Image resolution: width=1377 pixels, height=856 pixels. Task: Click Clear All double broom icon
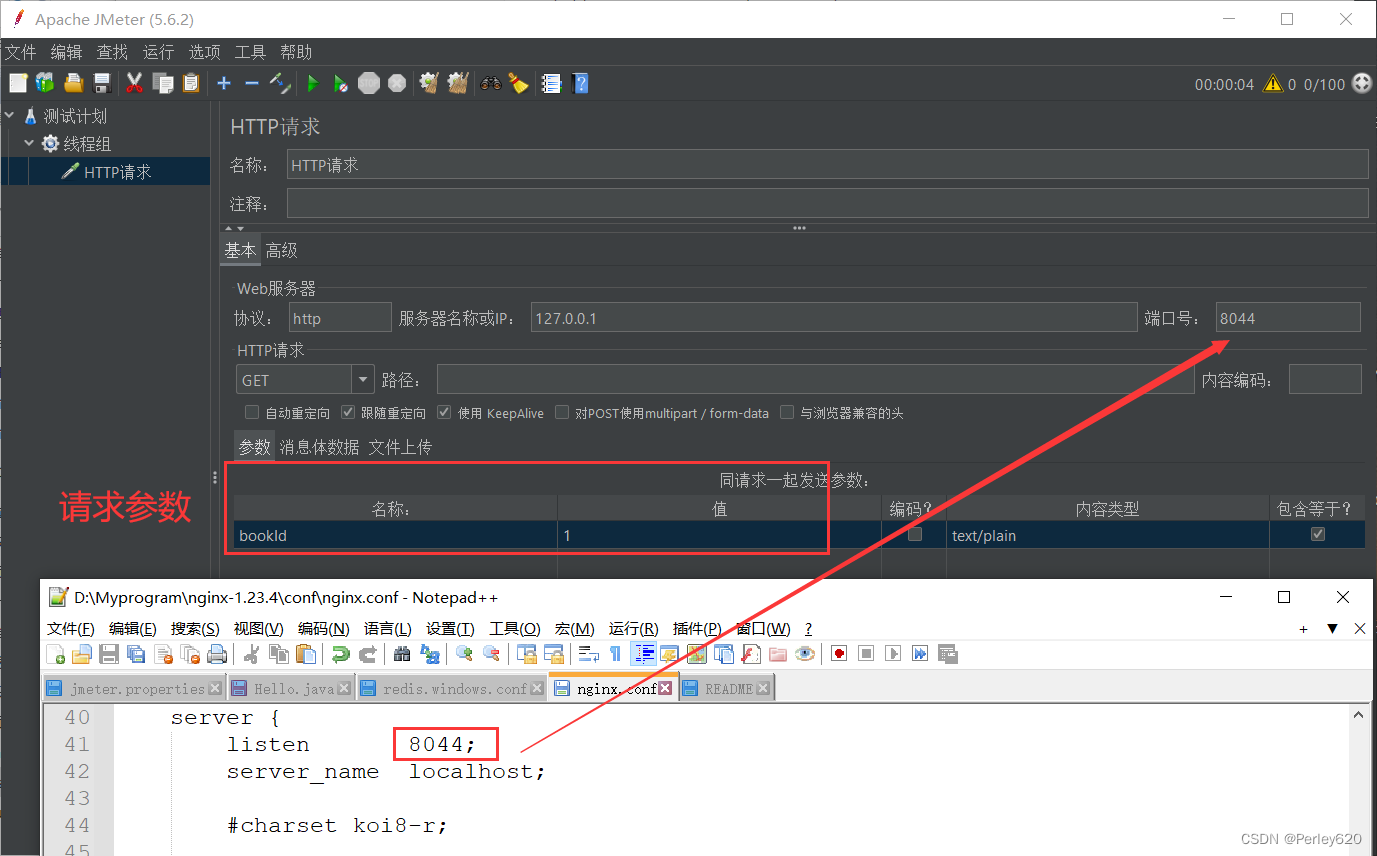coord(458,84)
